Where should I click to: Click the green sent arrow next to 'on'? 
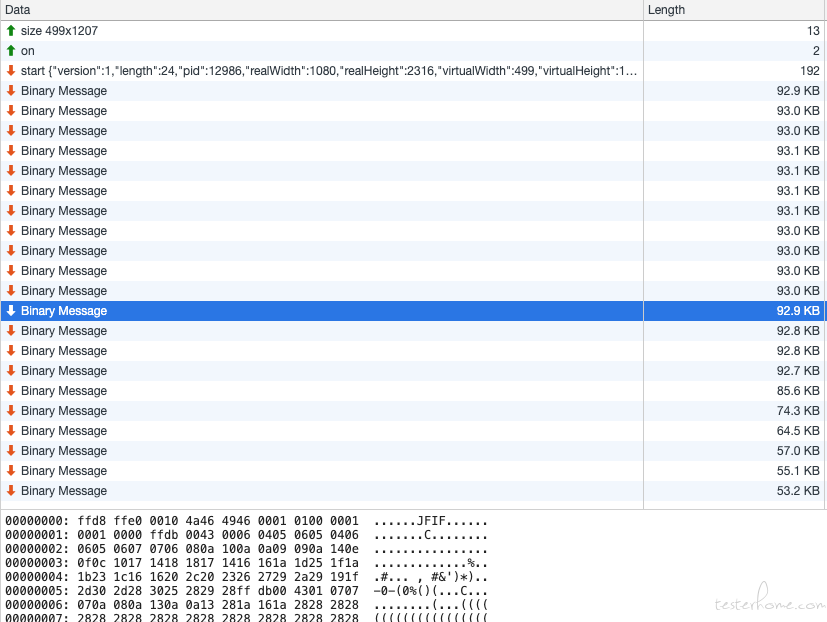[x=11, y=51]
